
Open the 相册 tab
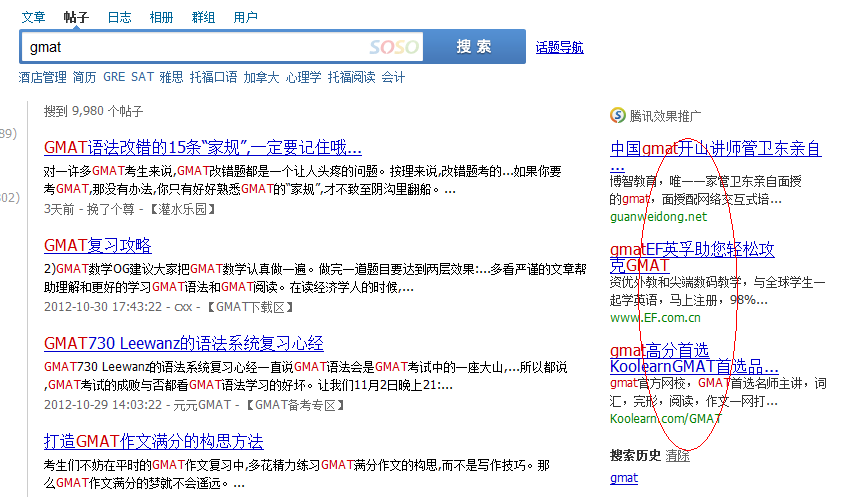pyautogui.click(x=161, y=17)
